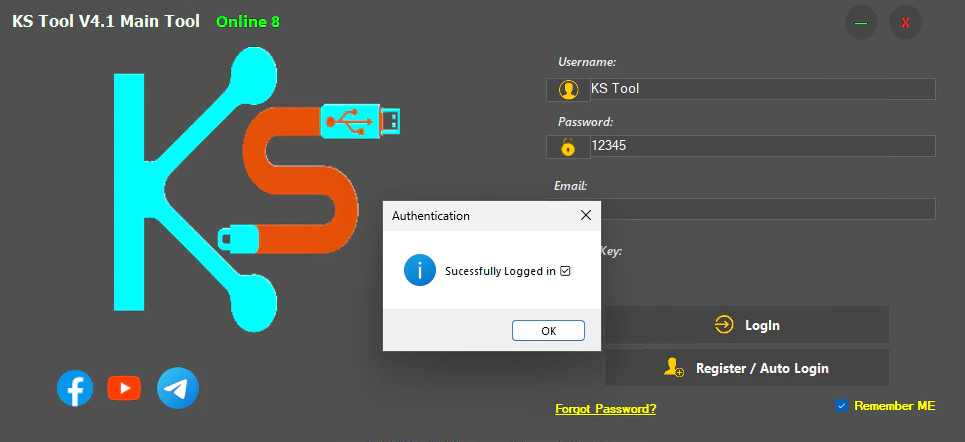Close the Authentication dialog with X
Viewport: 965px width, 442px height.
586,215
